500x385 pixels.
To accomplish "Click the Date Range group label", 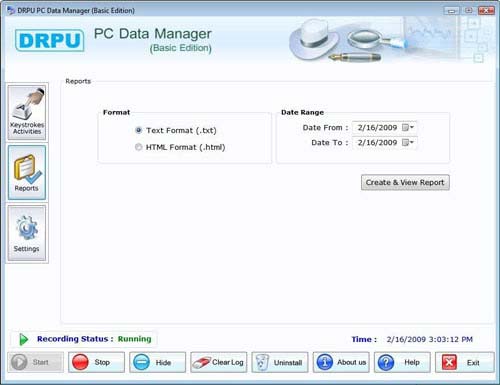I will point(302,112).
